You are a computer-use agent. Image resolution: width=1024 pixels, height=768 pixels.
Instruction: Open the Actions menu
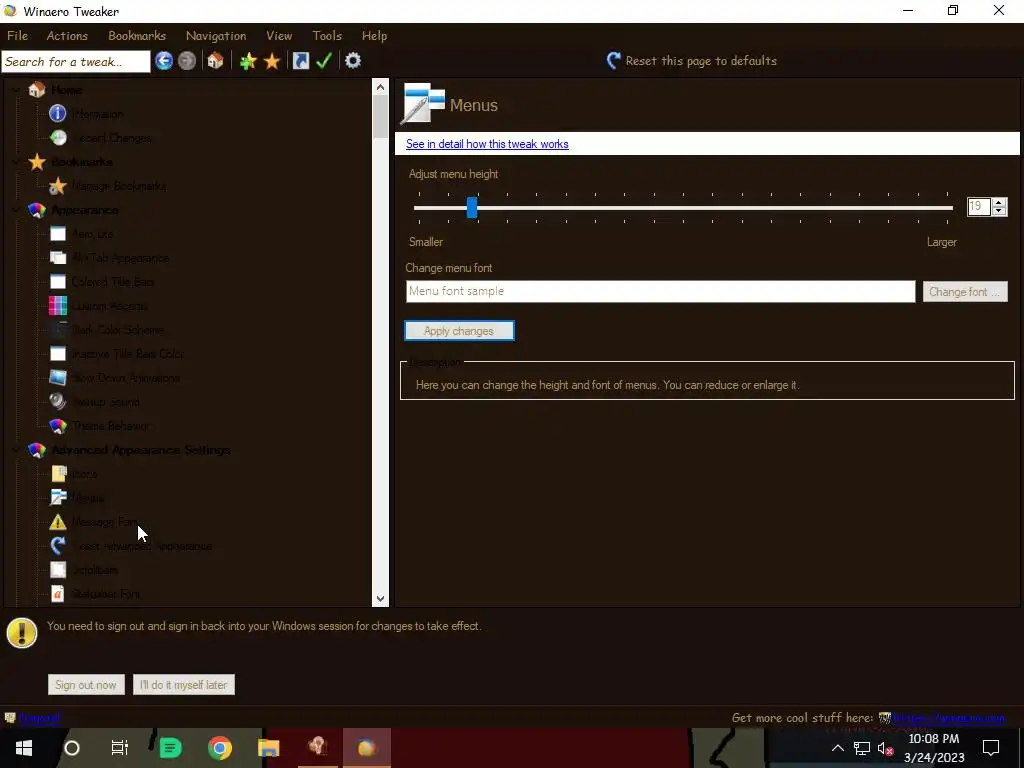(67, 36)
